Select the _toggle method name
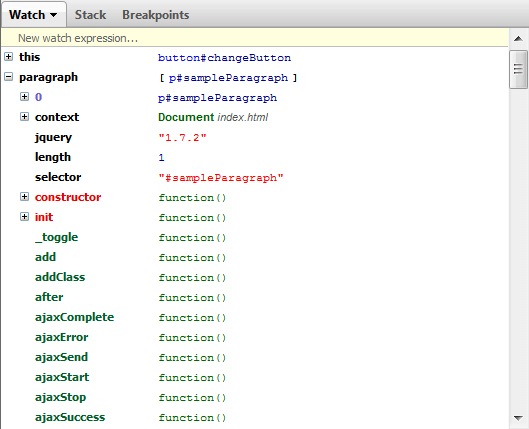529x429 pixels. click(x=56, y=237)
